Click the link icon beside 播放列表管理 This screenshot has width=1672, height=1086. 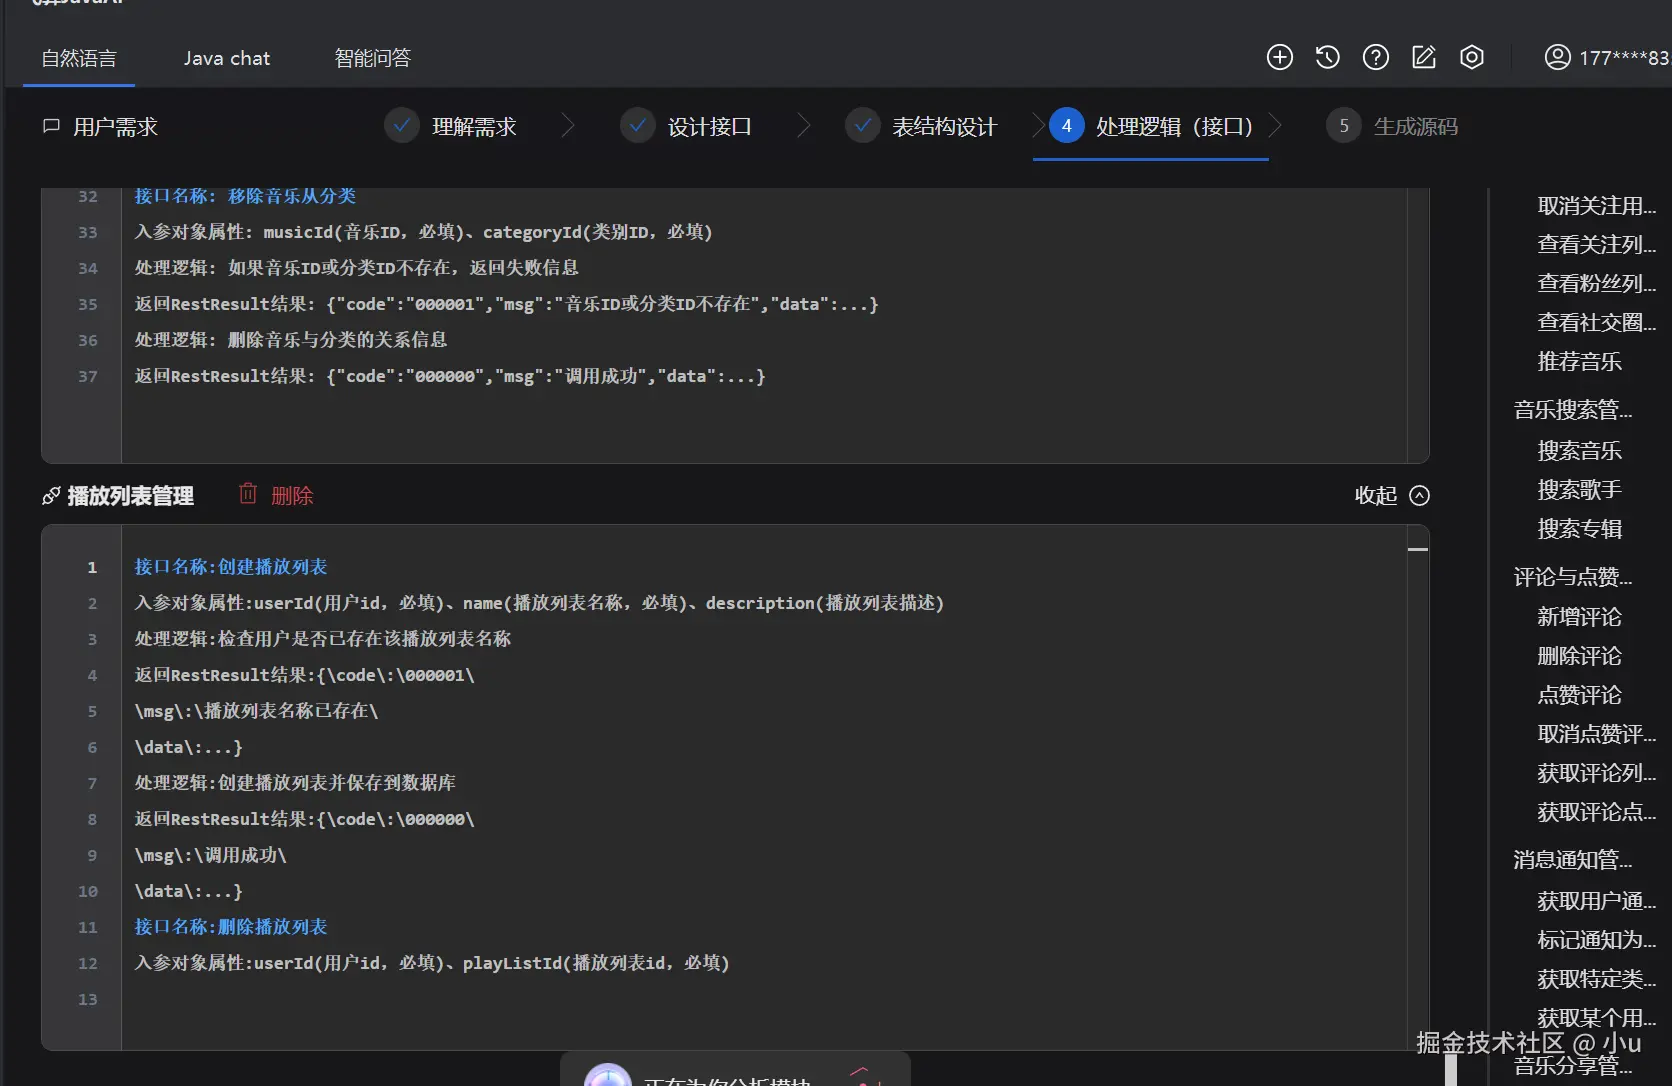(x=51, y=494)
